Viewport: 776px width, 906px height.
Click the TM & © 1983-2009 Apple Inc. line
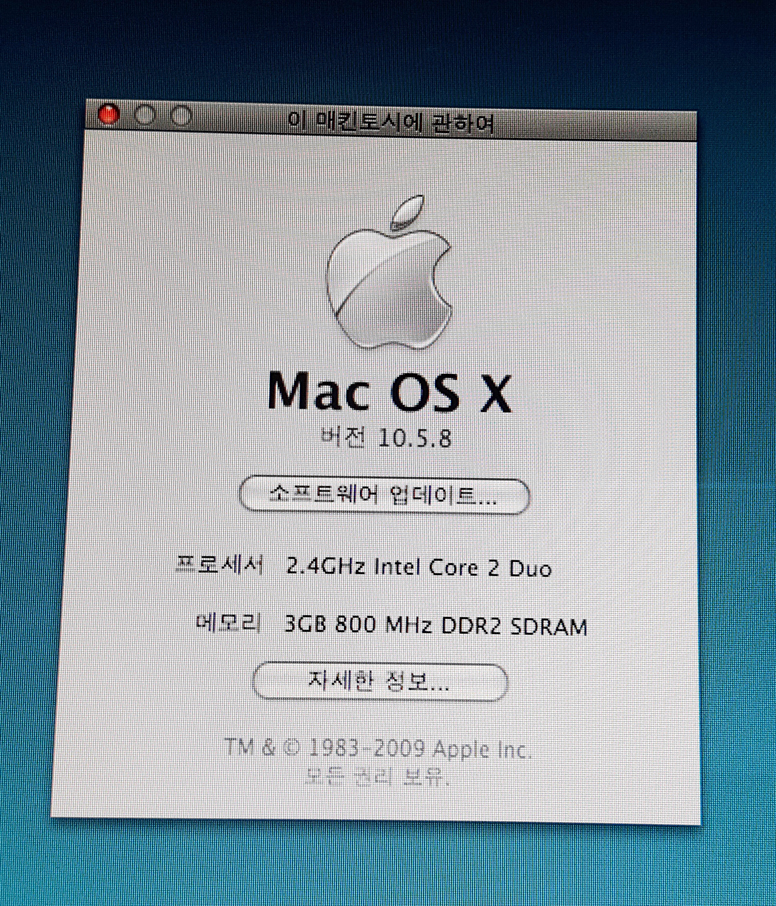[x=378, y=748]
